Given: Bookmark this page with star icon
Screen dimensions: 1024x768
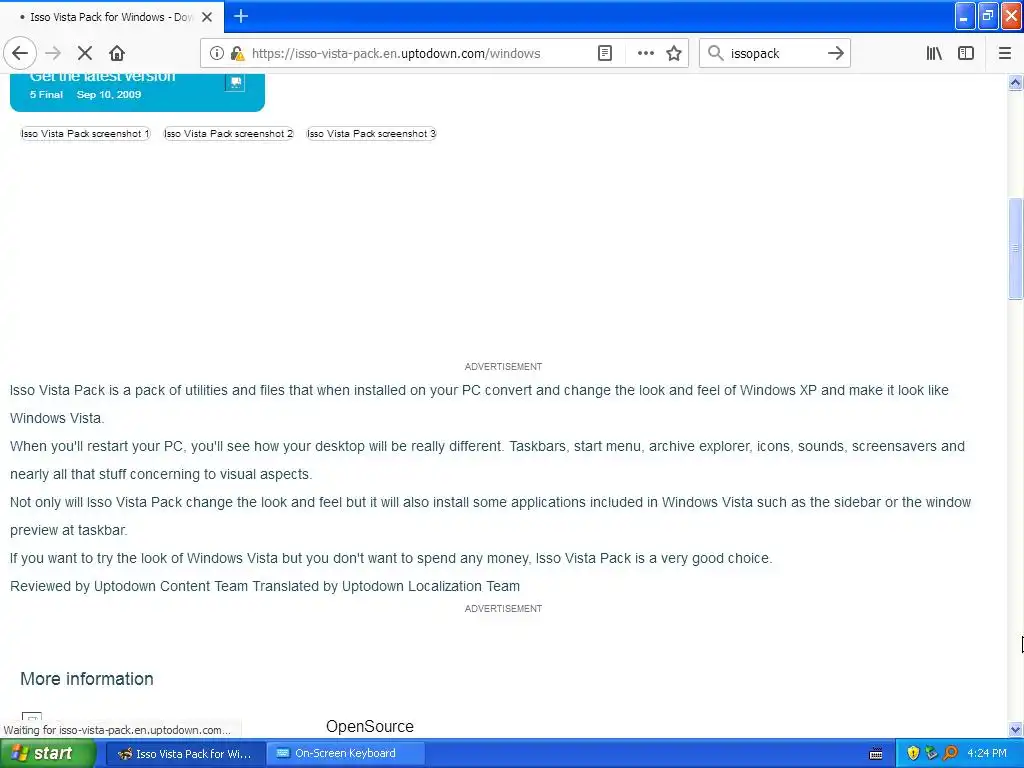Looking at the screenshot, I should point(674,54).
